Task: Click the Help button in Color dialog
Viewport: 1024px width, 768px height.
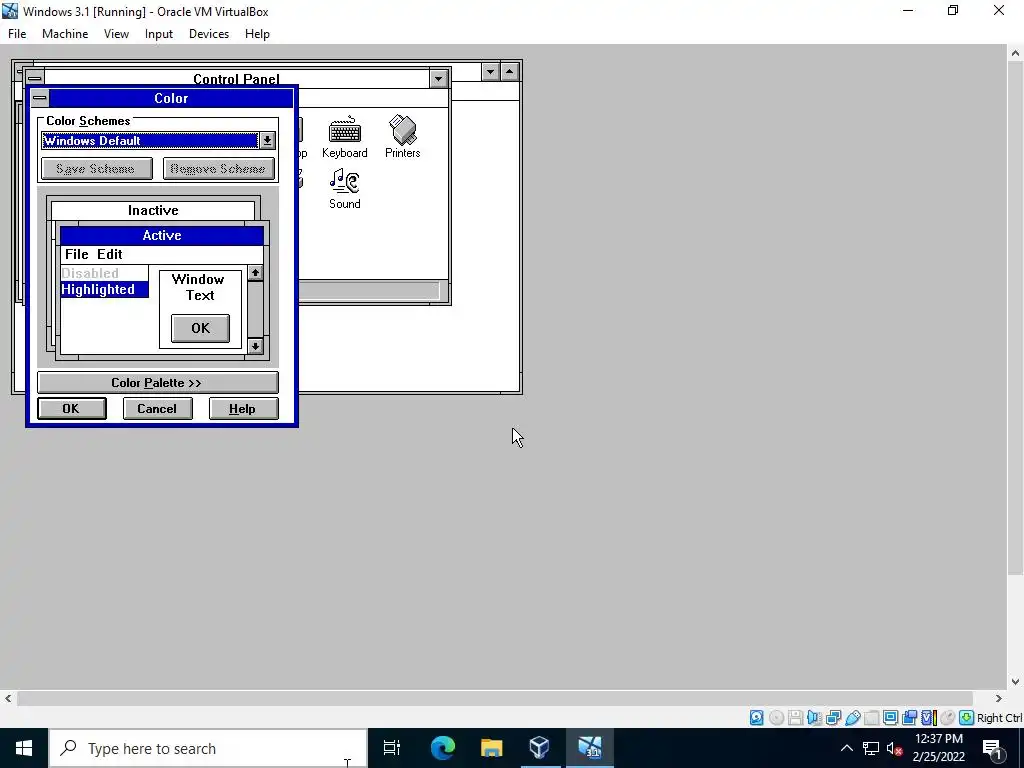Action: click(243, 409)
